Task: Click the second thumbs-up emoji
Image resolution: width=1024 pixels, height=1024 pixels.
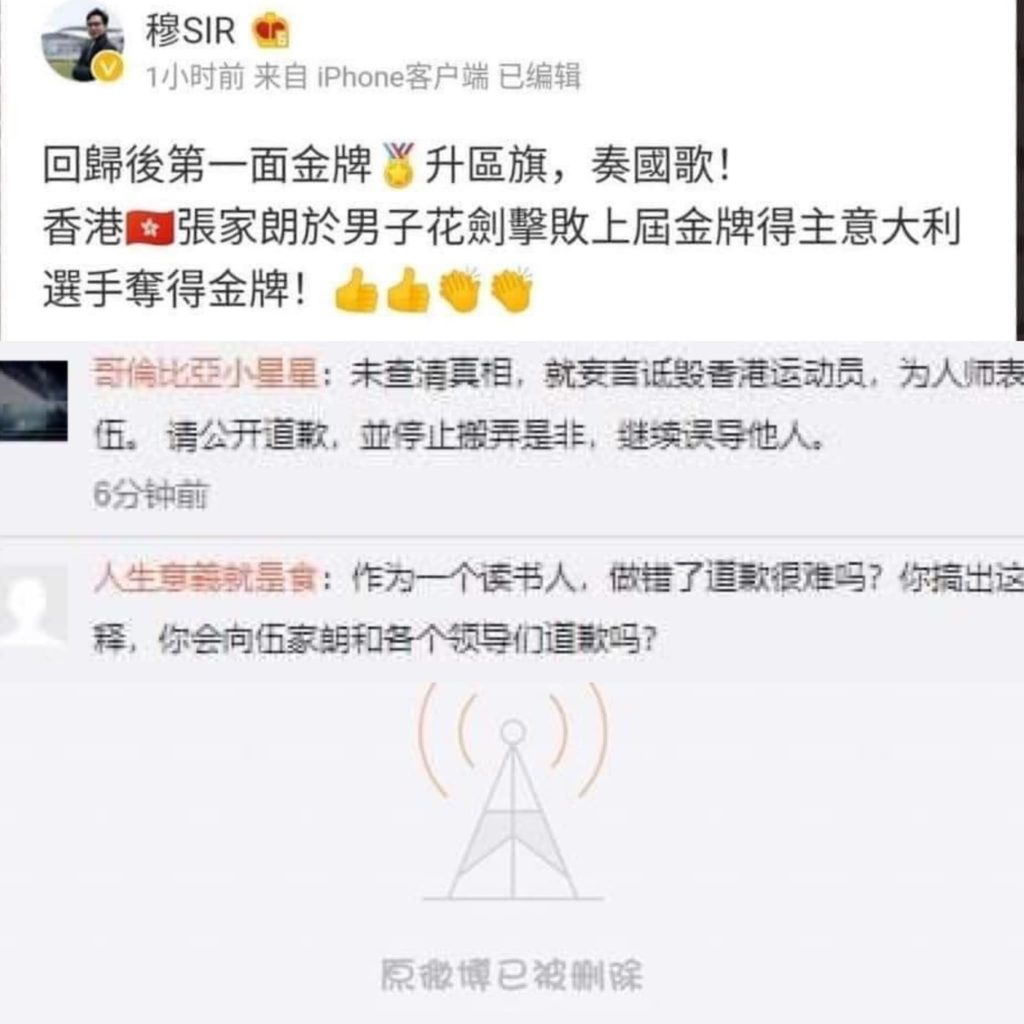Action: tap(409, 290)
